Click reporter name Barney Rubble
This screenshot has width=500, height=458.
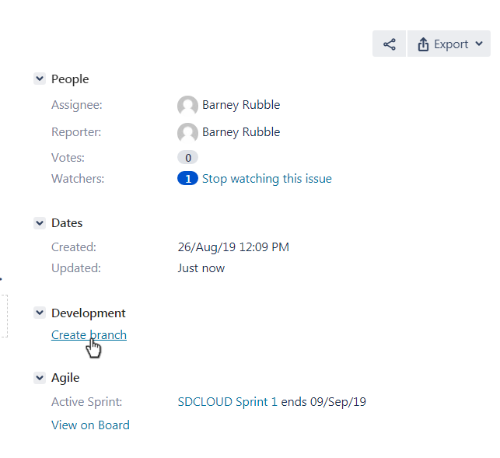pos(241,132)
